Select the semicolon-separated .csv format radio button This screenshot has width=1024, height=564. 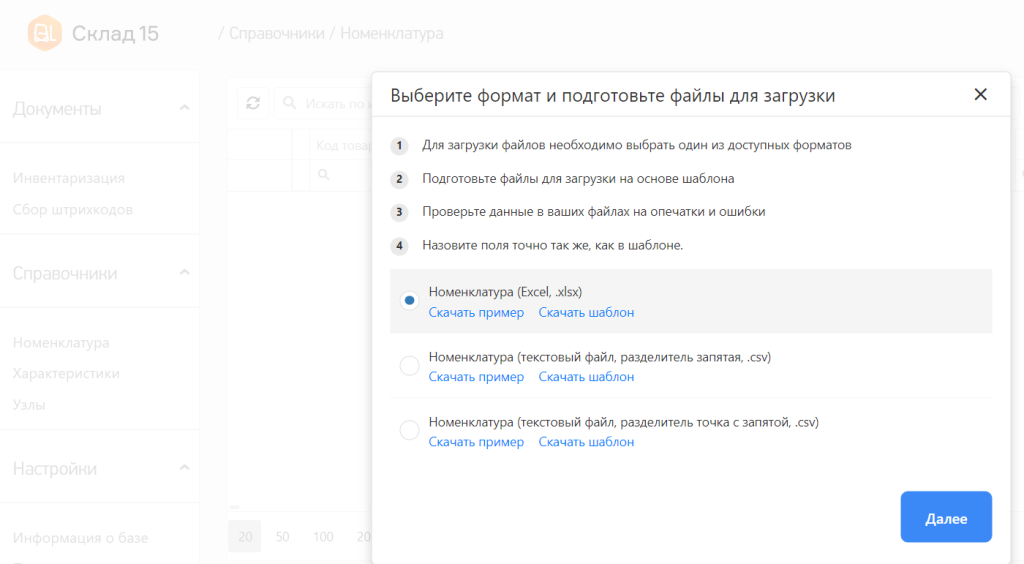(x=409, y=430)
